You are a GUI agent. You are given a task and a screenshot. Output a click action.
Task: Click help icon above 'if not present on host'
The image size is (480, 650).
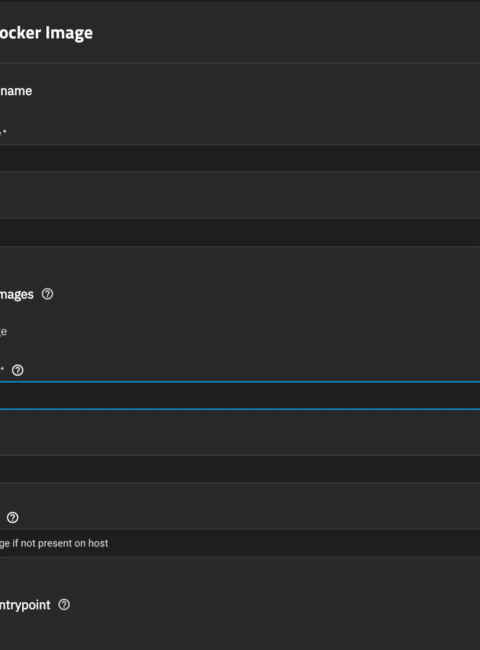point(13,517)
